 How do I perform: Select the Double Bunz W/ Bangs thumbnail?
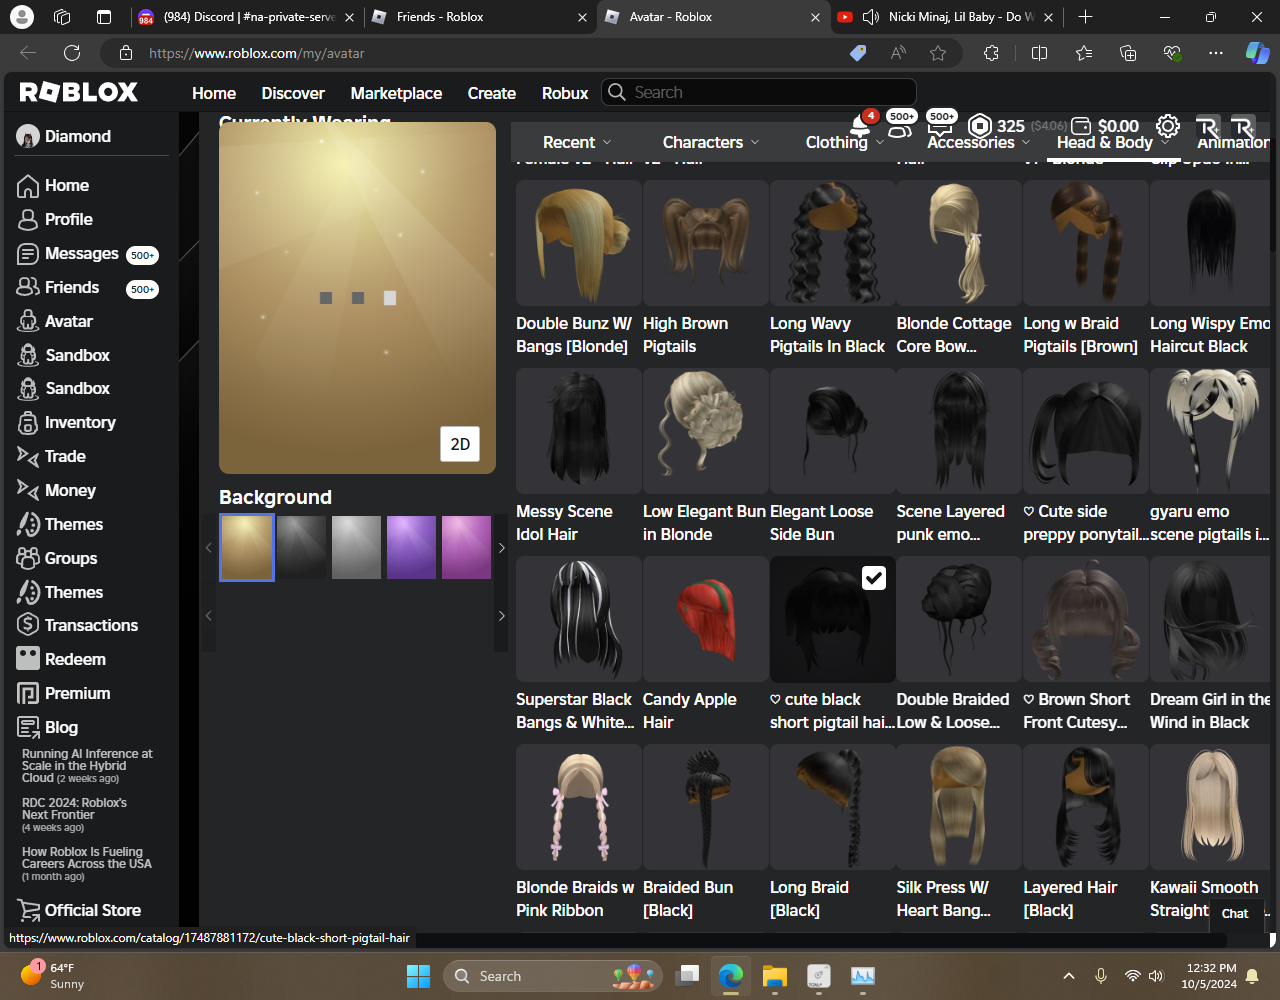579,243
